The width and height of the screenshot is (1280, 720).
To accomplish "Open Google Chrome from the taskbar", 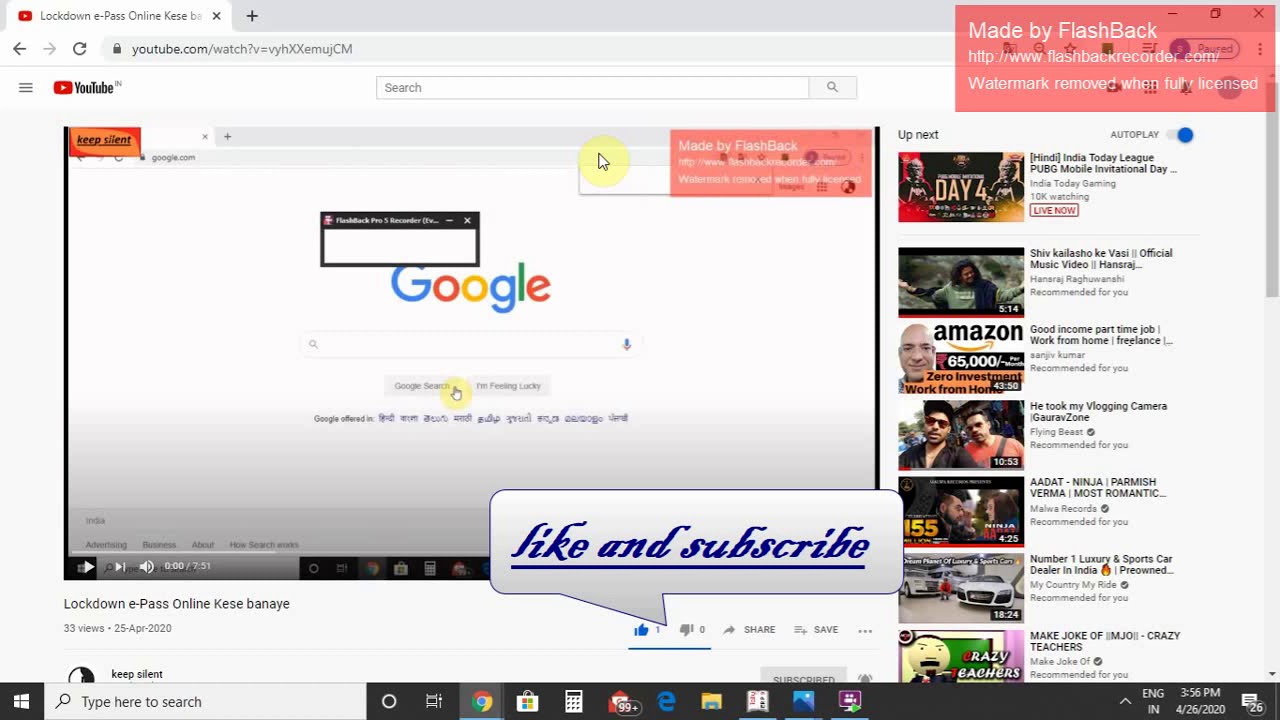I will pyautogui.click(x=482, y=702).
